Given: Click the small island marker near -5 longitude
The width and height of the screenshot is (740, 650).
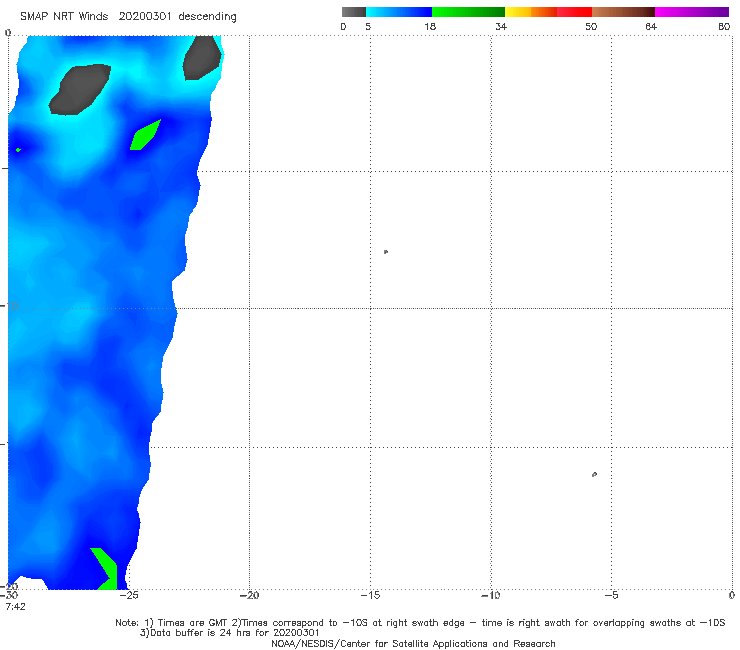Looking at the screenshot, I should (594, 474).
